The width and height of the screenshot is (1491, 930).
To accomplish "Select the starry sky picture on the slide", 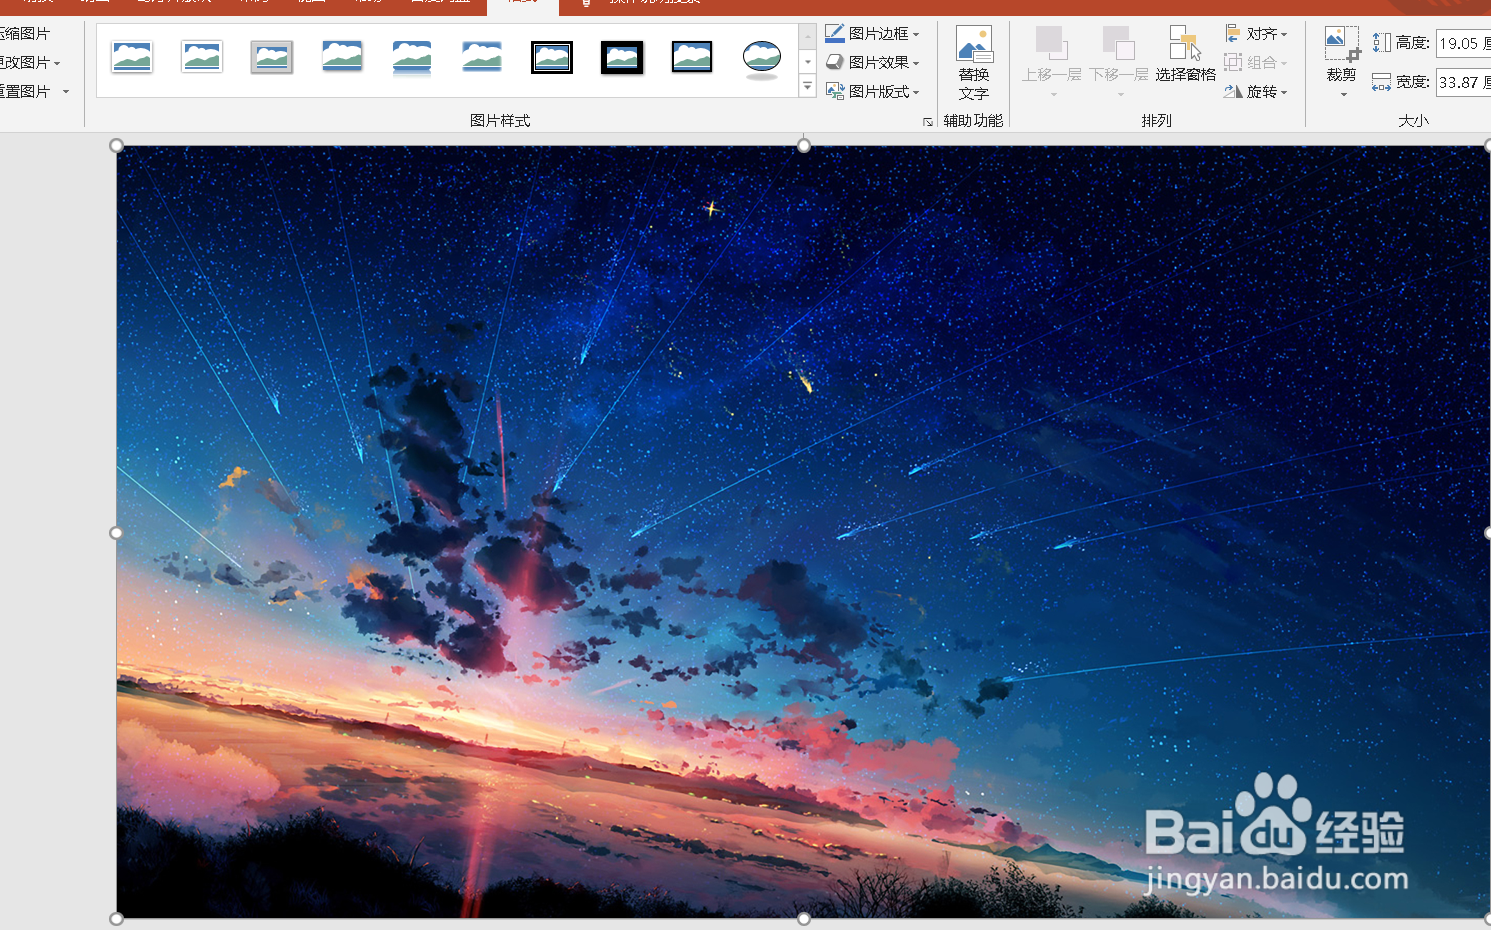I will [x=804, y=532].
